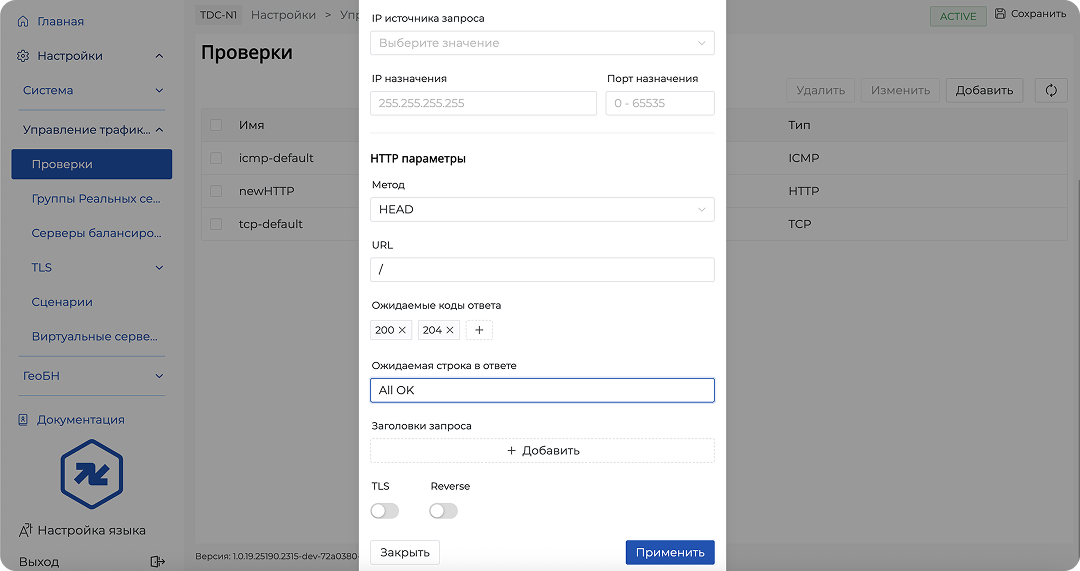Add a new expected response code

click(x=479, y=330)
